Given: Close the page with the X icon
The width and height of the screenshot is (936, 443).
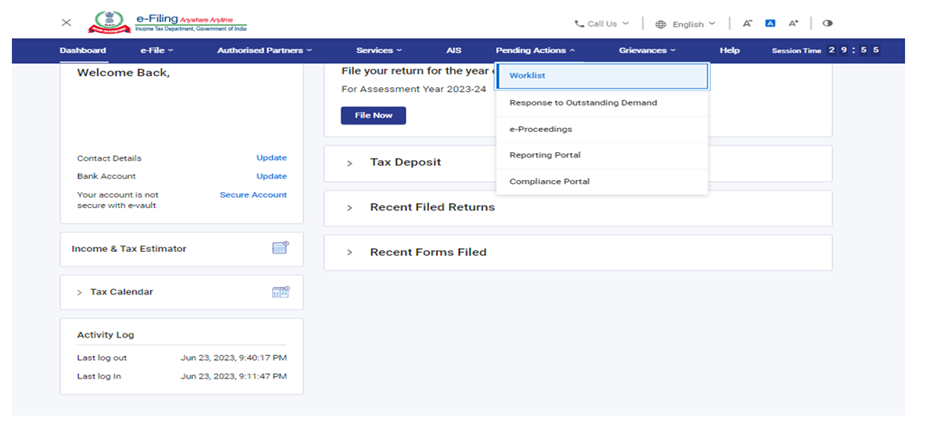Looking at the screenshot, I should pyautogui.click(x=66, y=23).
